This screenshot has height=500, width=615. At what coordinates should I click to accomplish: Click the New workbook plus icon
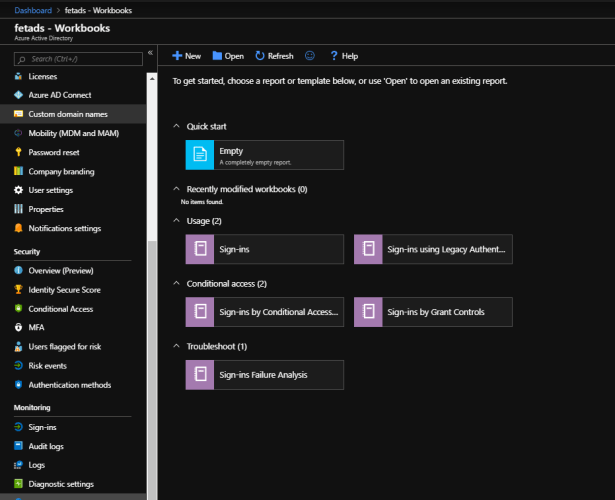coord(177,56)
